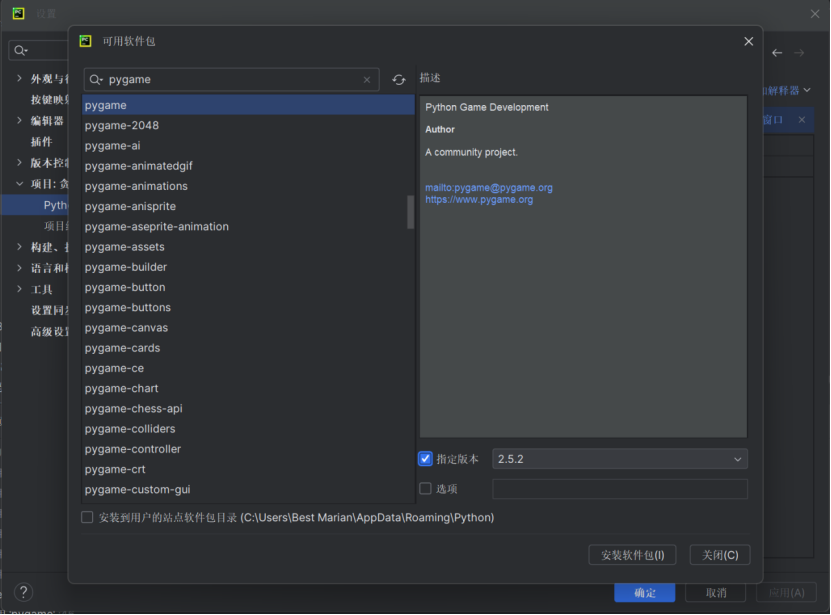The image size is (831, 615).
Task: Click the back arrow in Settings window
Action: (x=777, y=52)
